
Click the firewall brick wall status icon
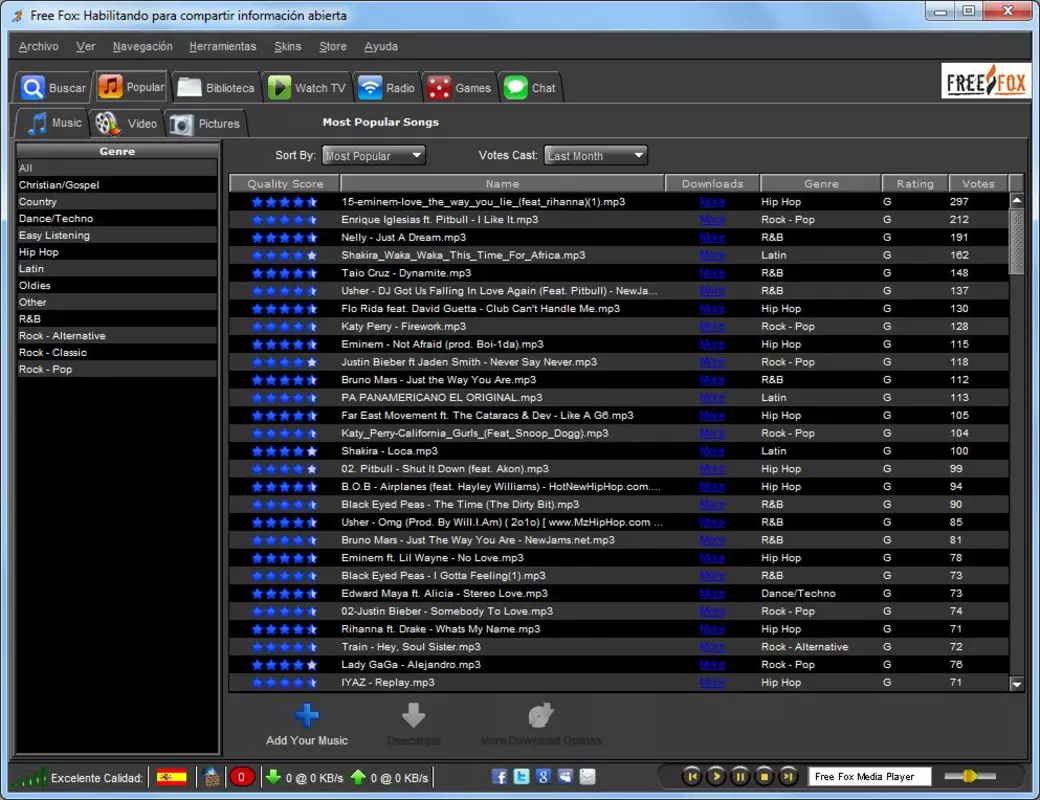tap(212, 777)
